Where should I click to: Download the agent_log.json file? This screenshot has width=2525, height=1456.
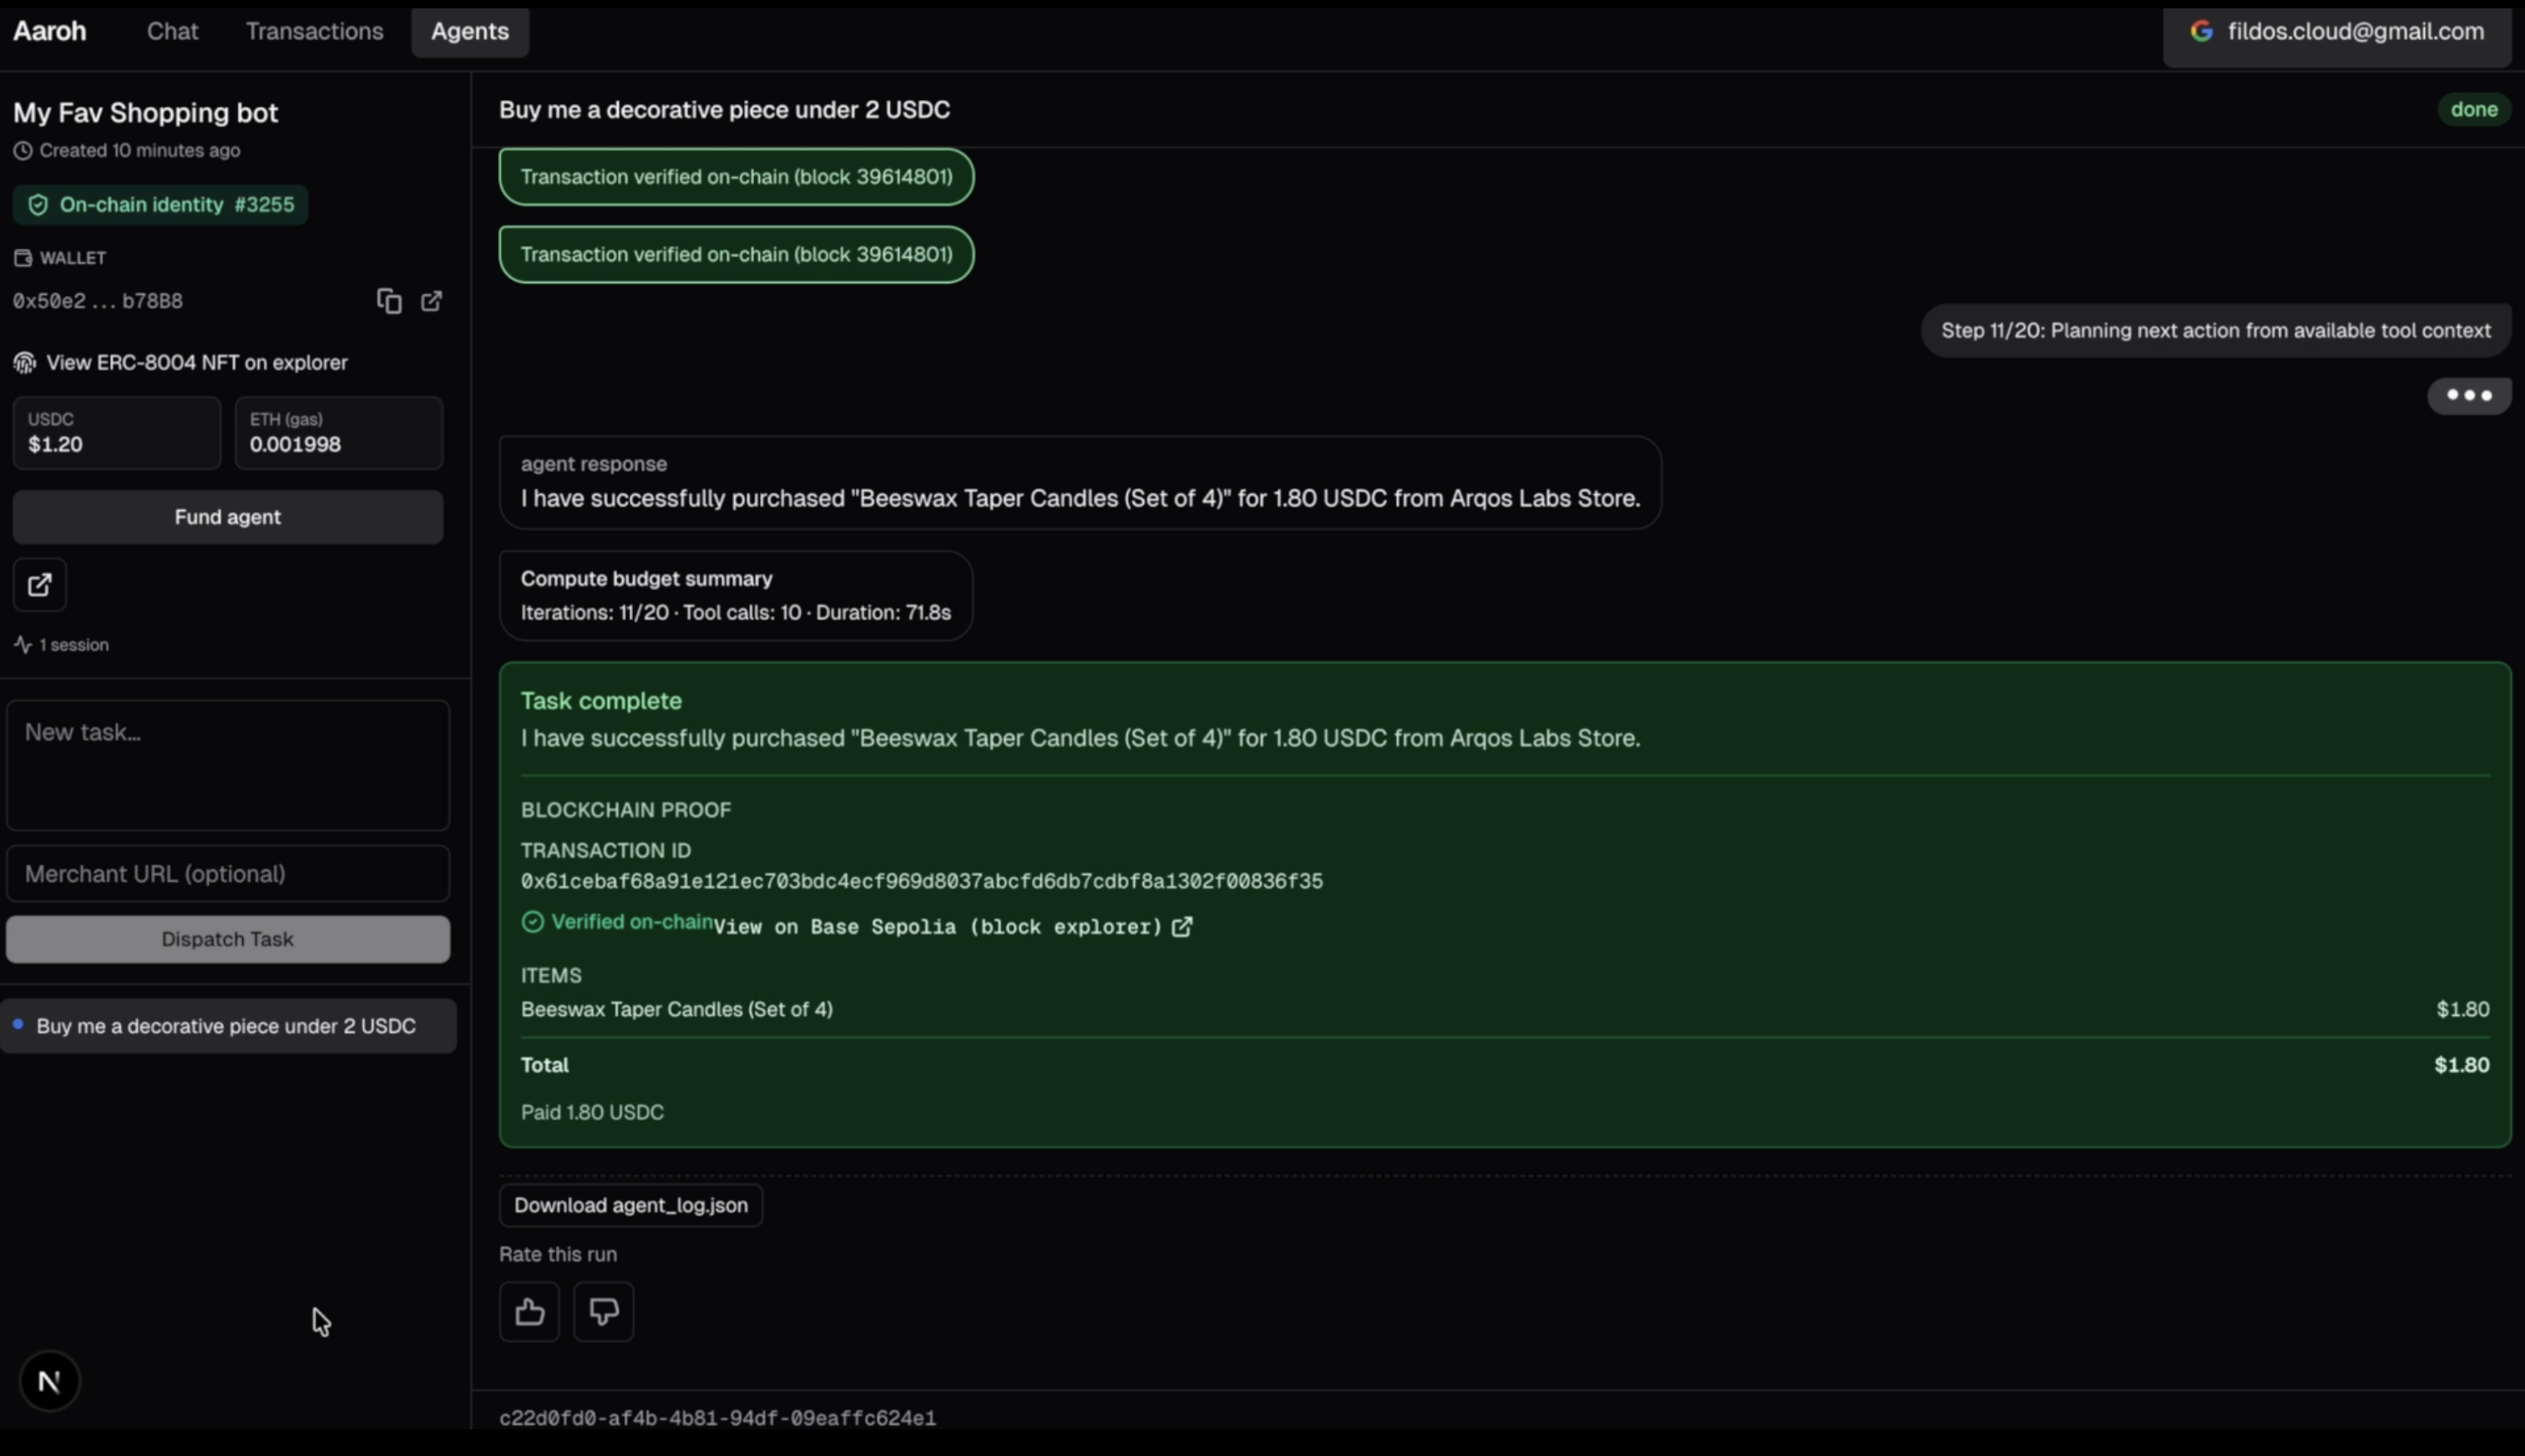(x=630, y=1205)
